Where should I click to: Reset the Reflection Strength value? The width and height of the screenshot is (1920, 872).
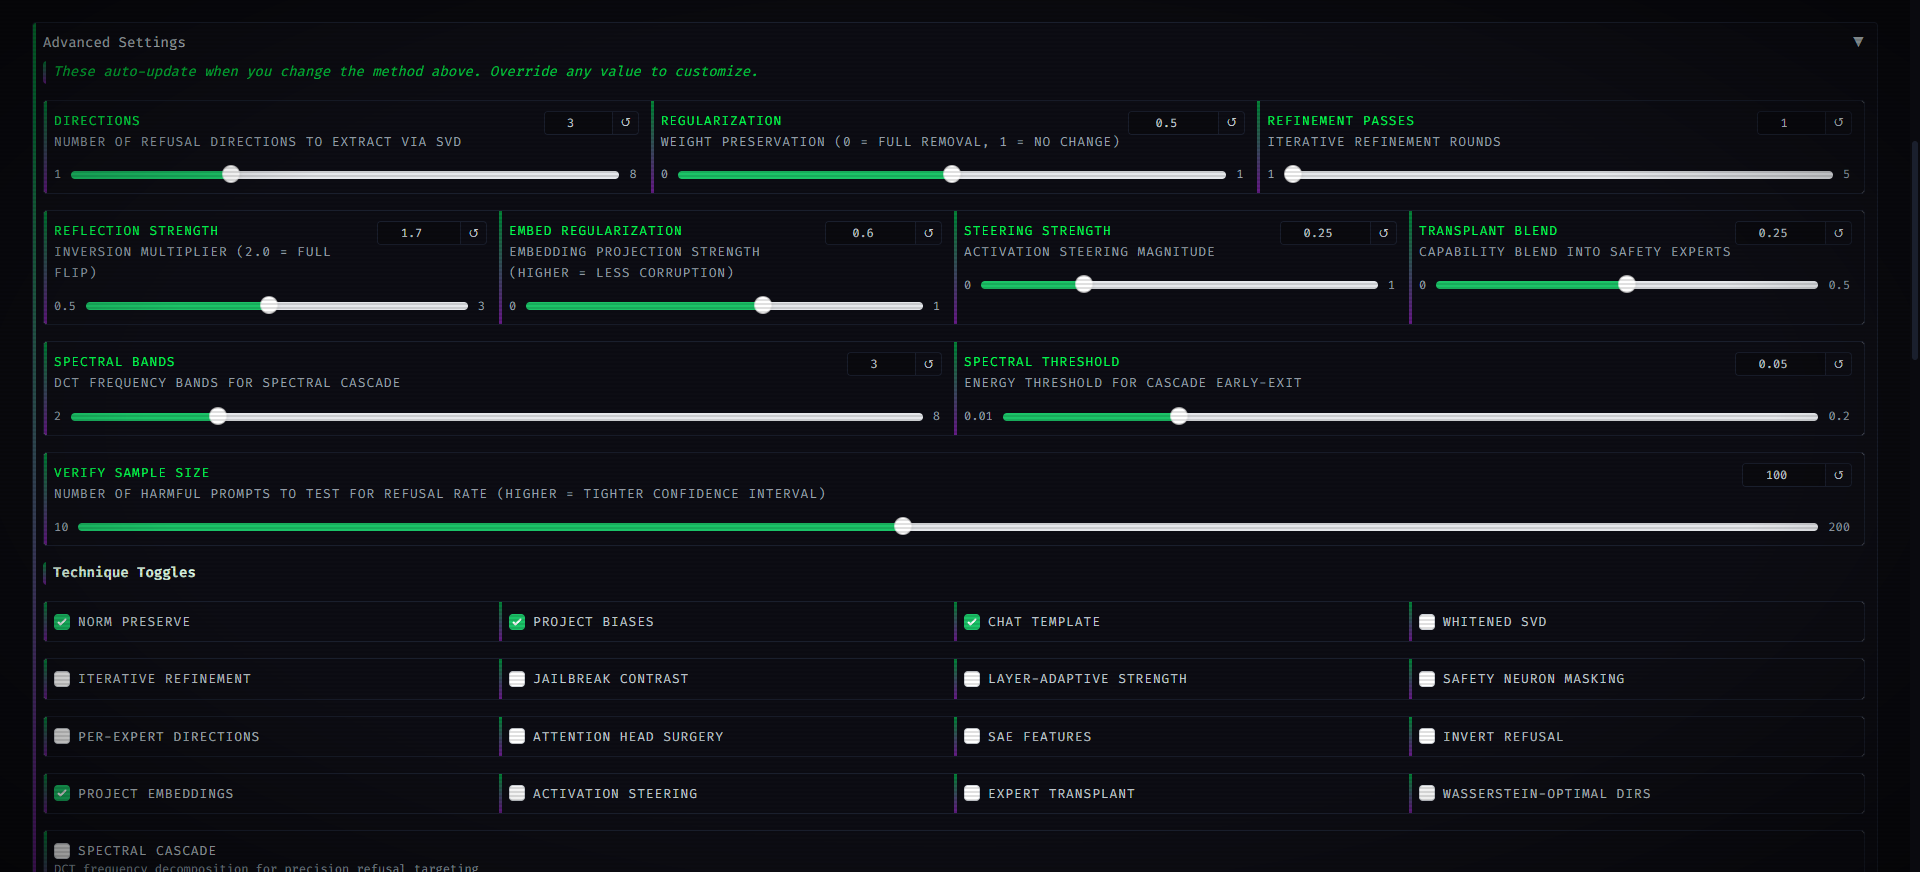[x=474, y=233]
